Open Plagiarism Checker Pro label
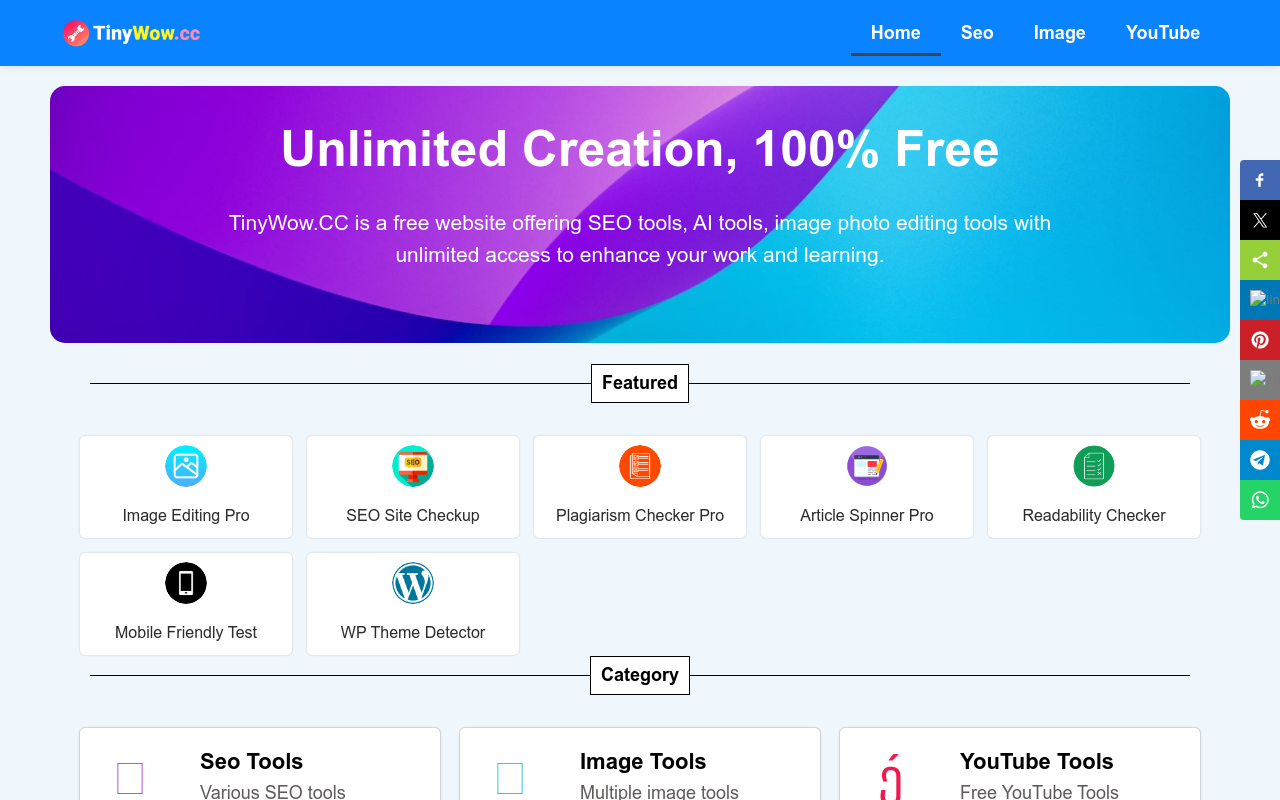Viewport: 1280px width, 800px height. 640,516
